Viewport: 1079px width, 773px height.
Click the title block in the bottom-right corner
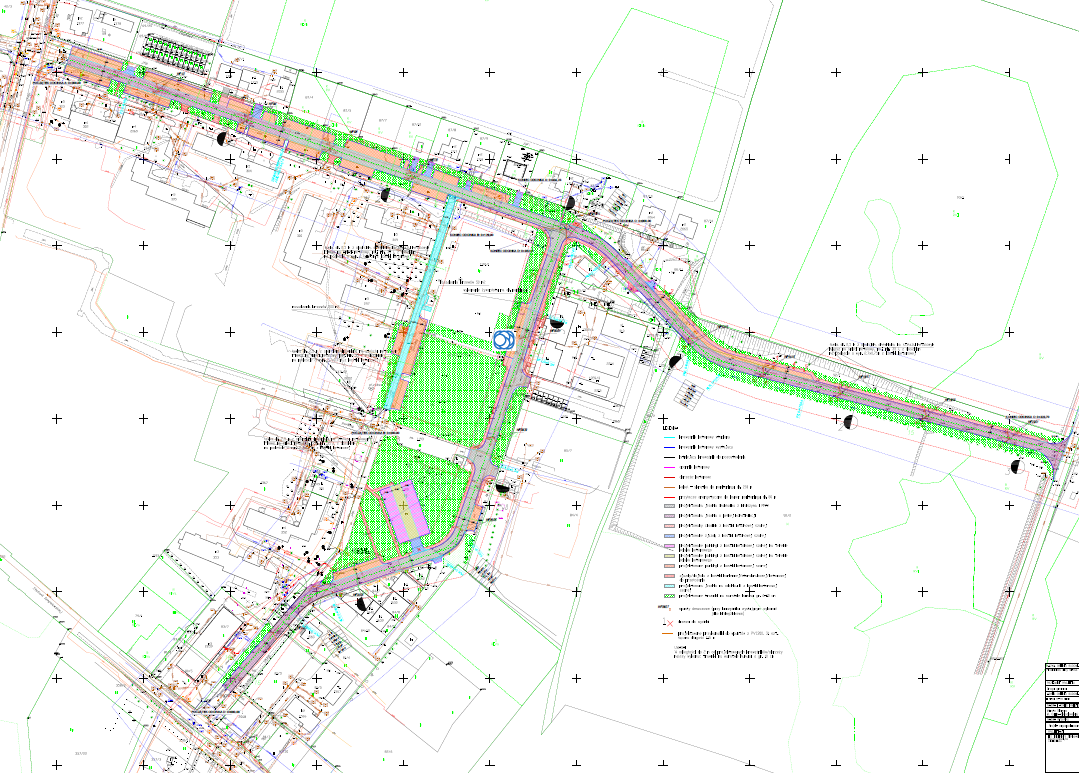pyautogui.click(x=1060, y=715)
